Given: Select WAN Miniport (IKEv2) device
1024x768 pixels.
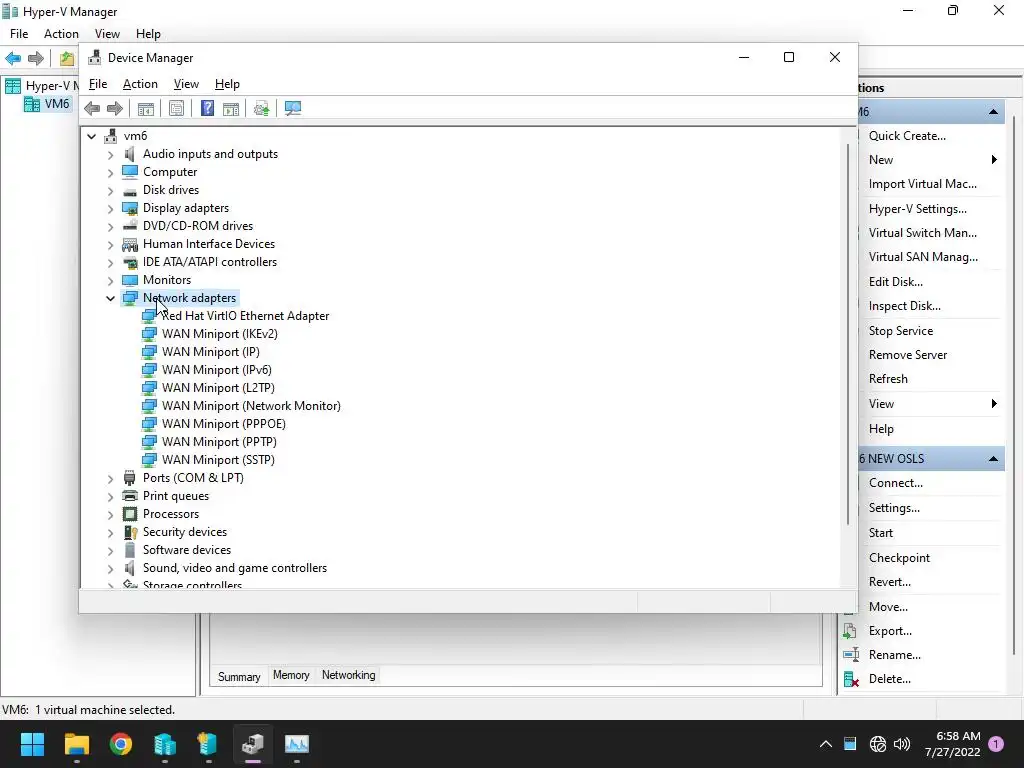Looking at the screenshot, I should coord(219,334).
